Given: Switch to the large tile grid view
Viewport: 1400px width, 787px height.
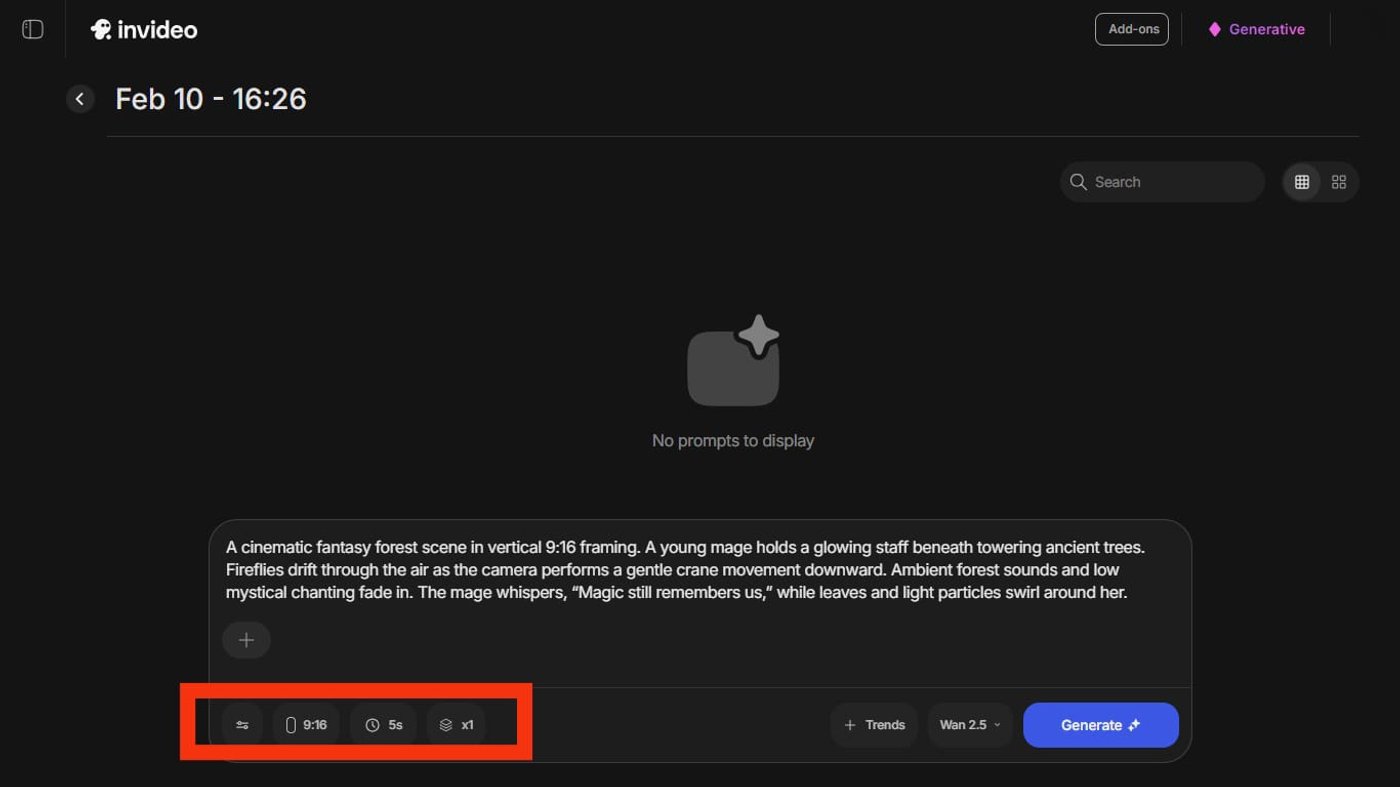Looking at the screenshot, I should 1339,182.
